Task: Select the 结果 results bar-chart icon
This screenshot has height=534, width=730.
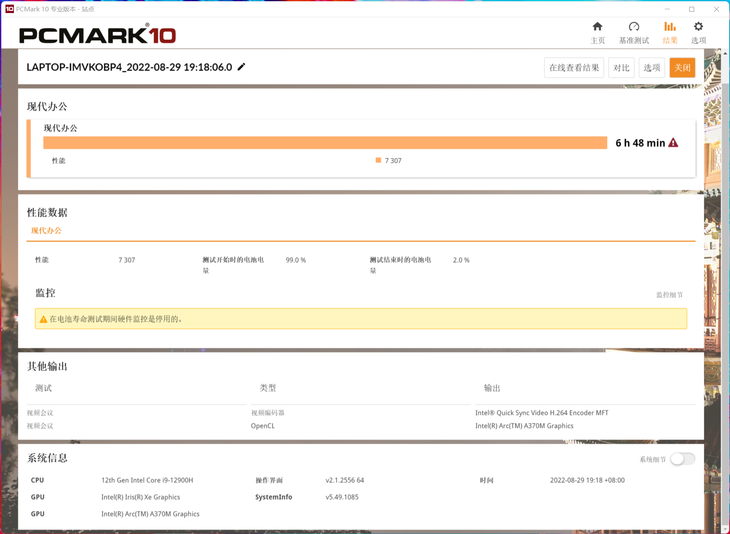Action: (669, 27)
